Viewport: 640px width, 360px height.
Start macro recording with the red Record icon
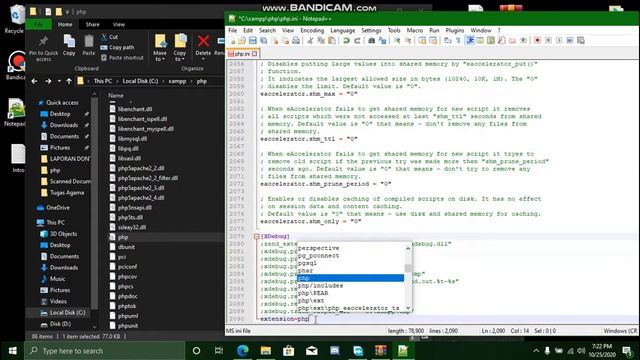coord(538,40)
